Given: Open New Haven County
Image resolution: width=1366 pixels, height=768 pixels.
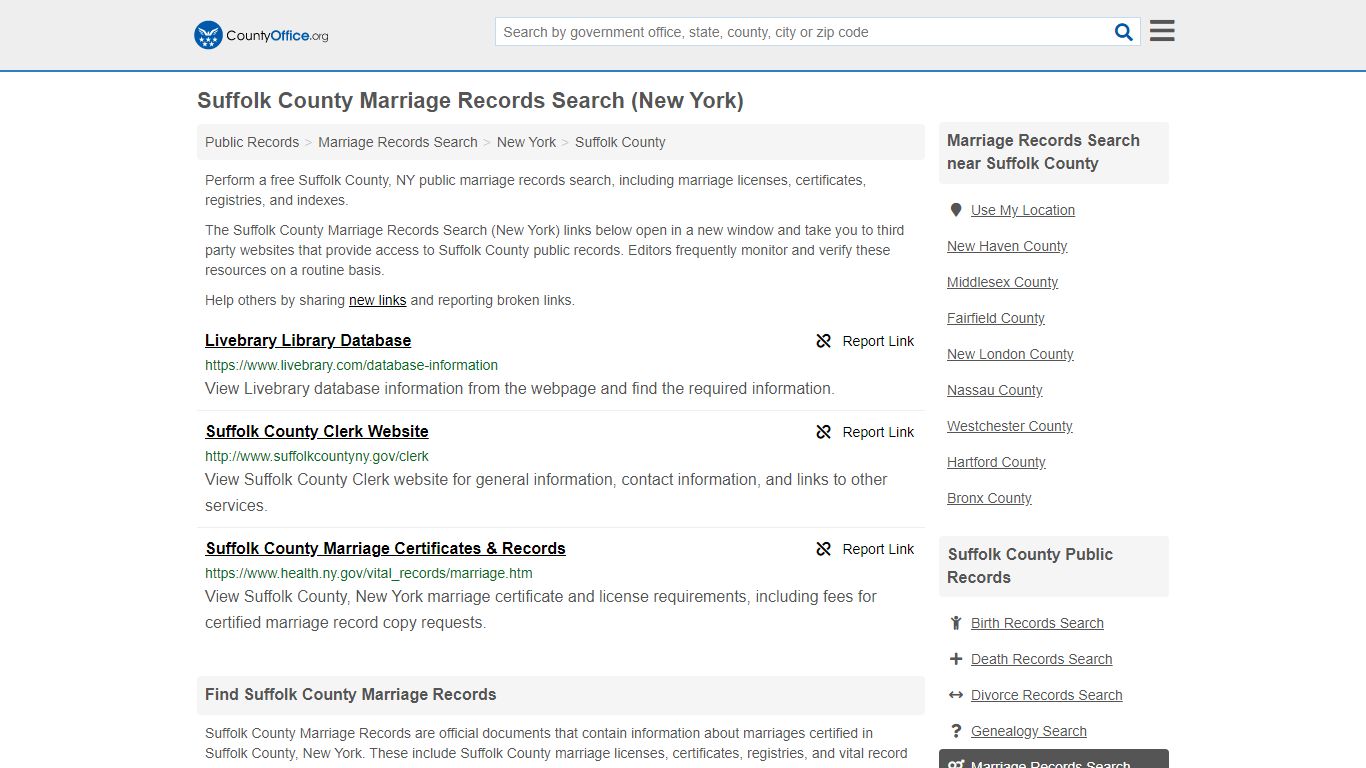Looking at the screenshot, I should [x=1007, y=246].
